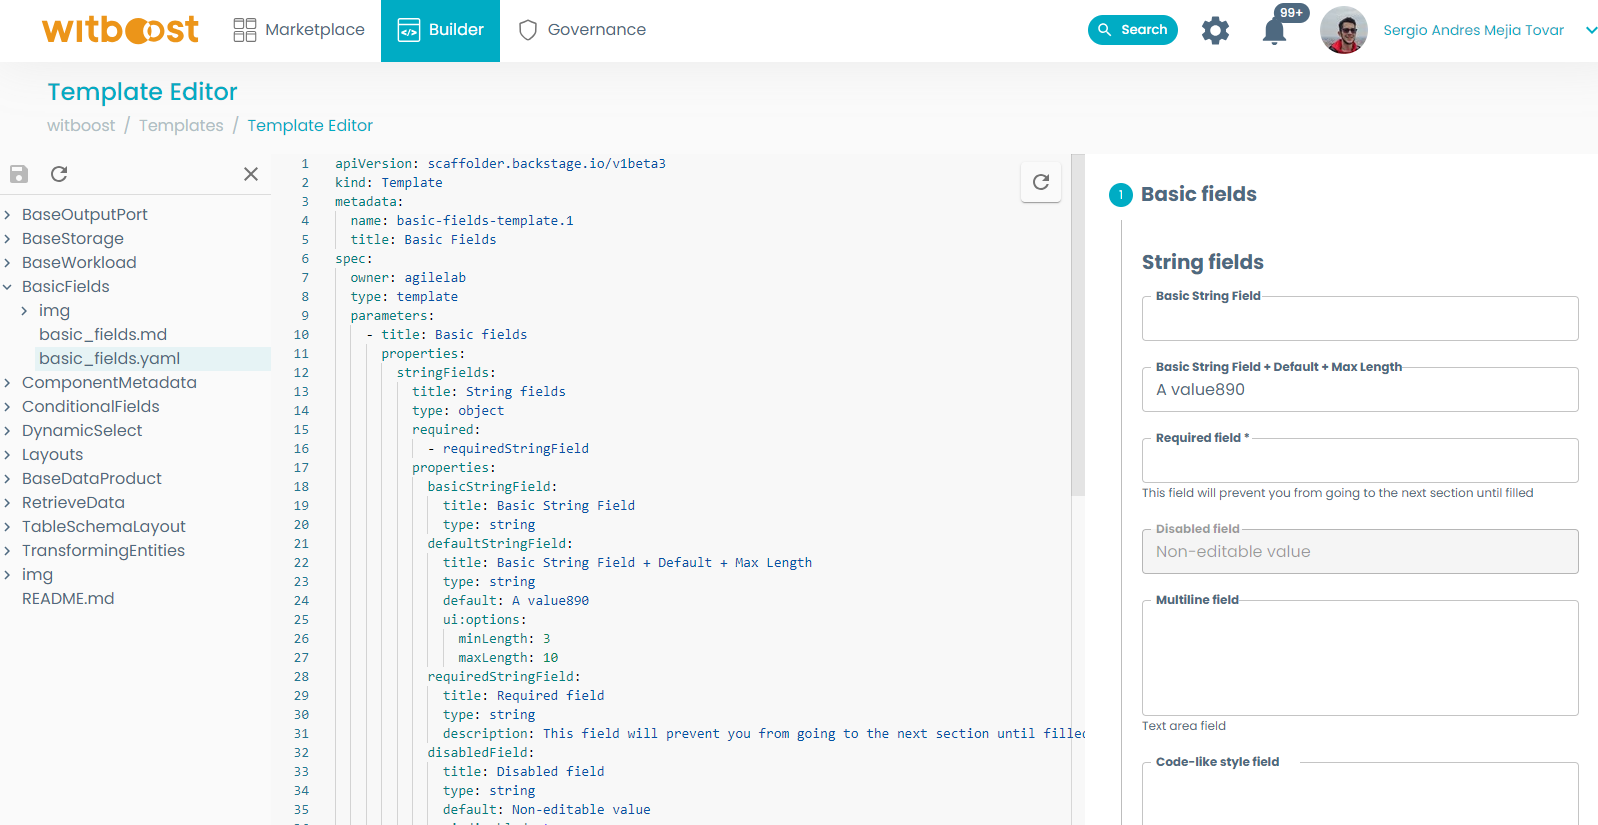Reload the file tree with refresh icon

59,174
